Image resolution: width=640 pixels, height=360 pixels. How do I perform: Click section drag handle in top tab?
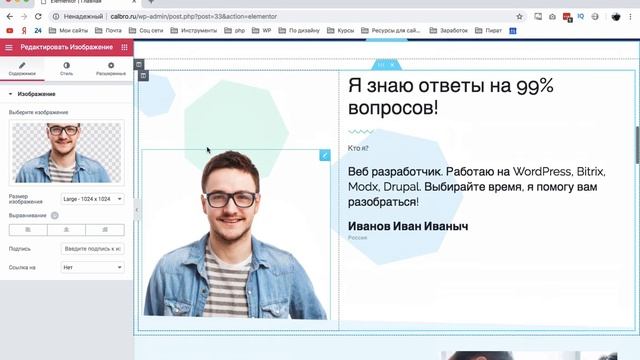tap(381, 65)
